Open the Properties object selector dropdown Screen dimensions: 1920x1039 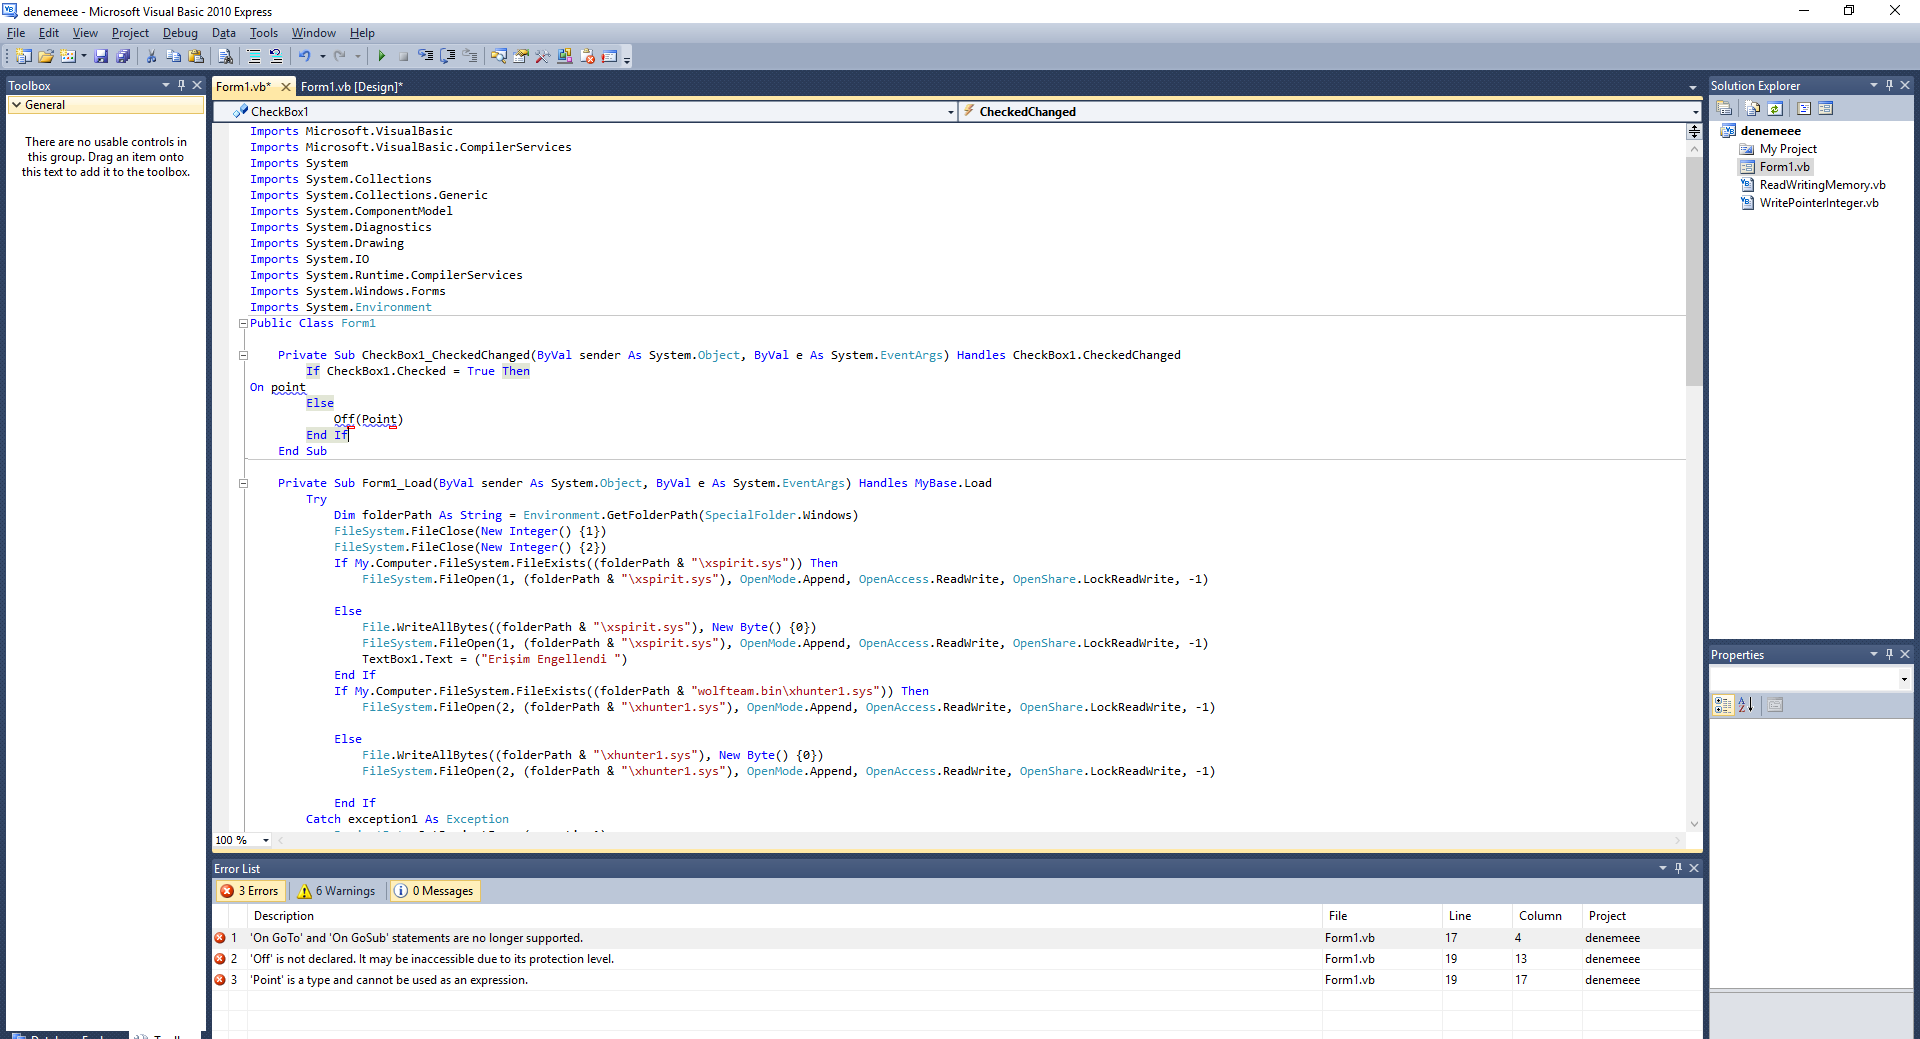click(1904, 679)
